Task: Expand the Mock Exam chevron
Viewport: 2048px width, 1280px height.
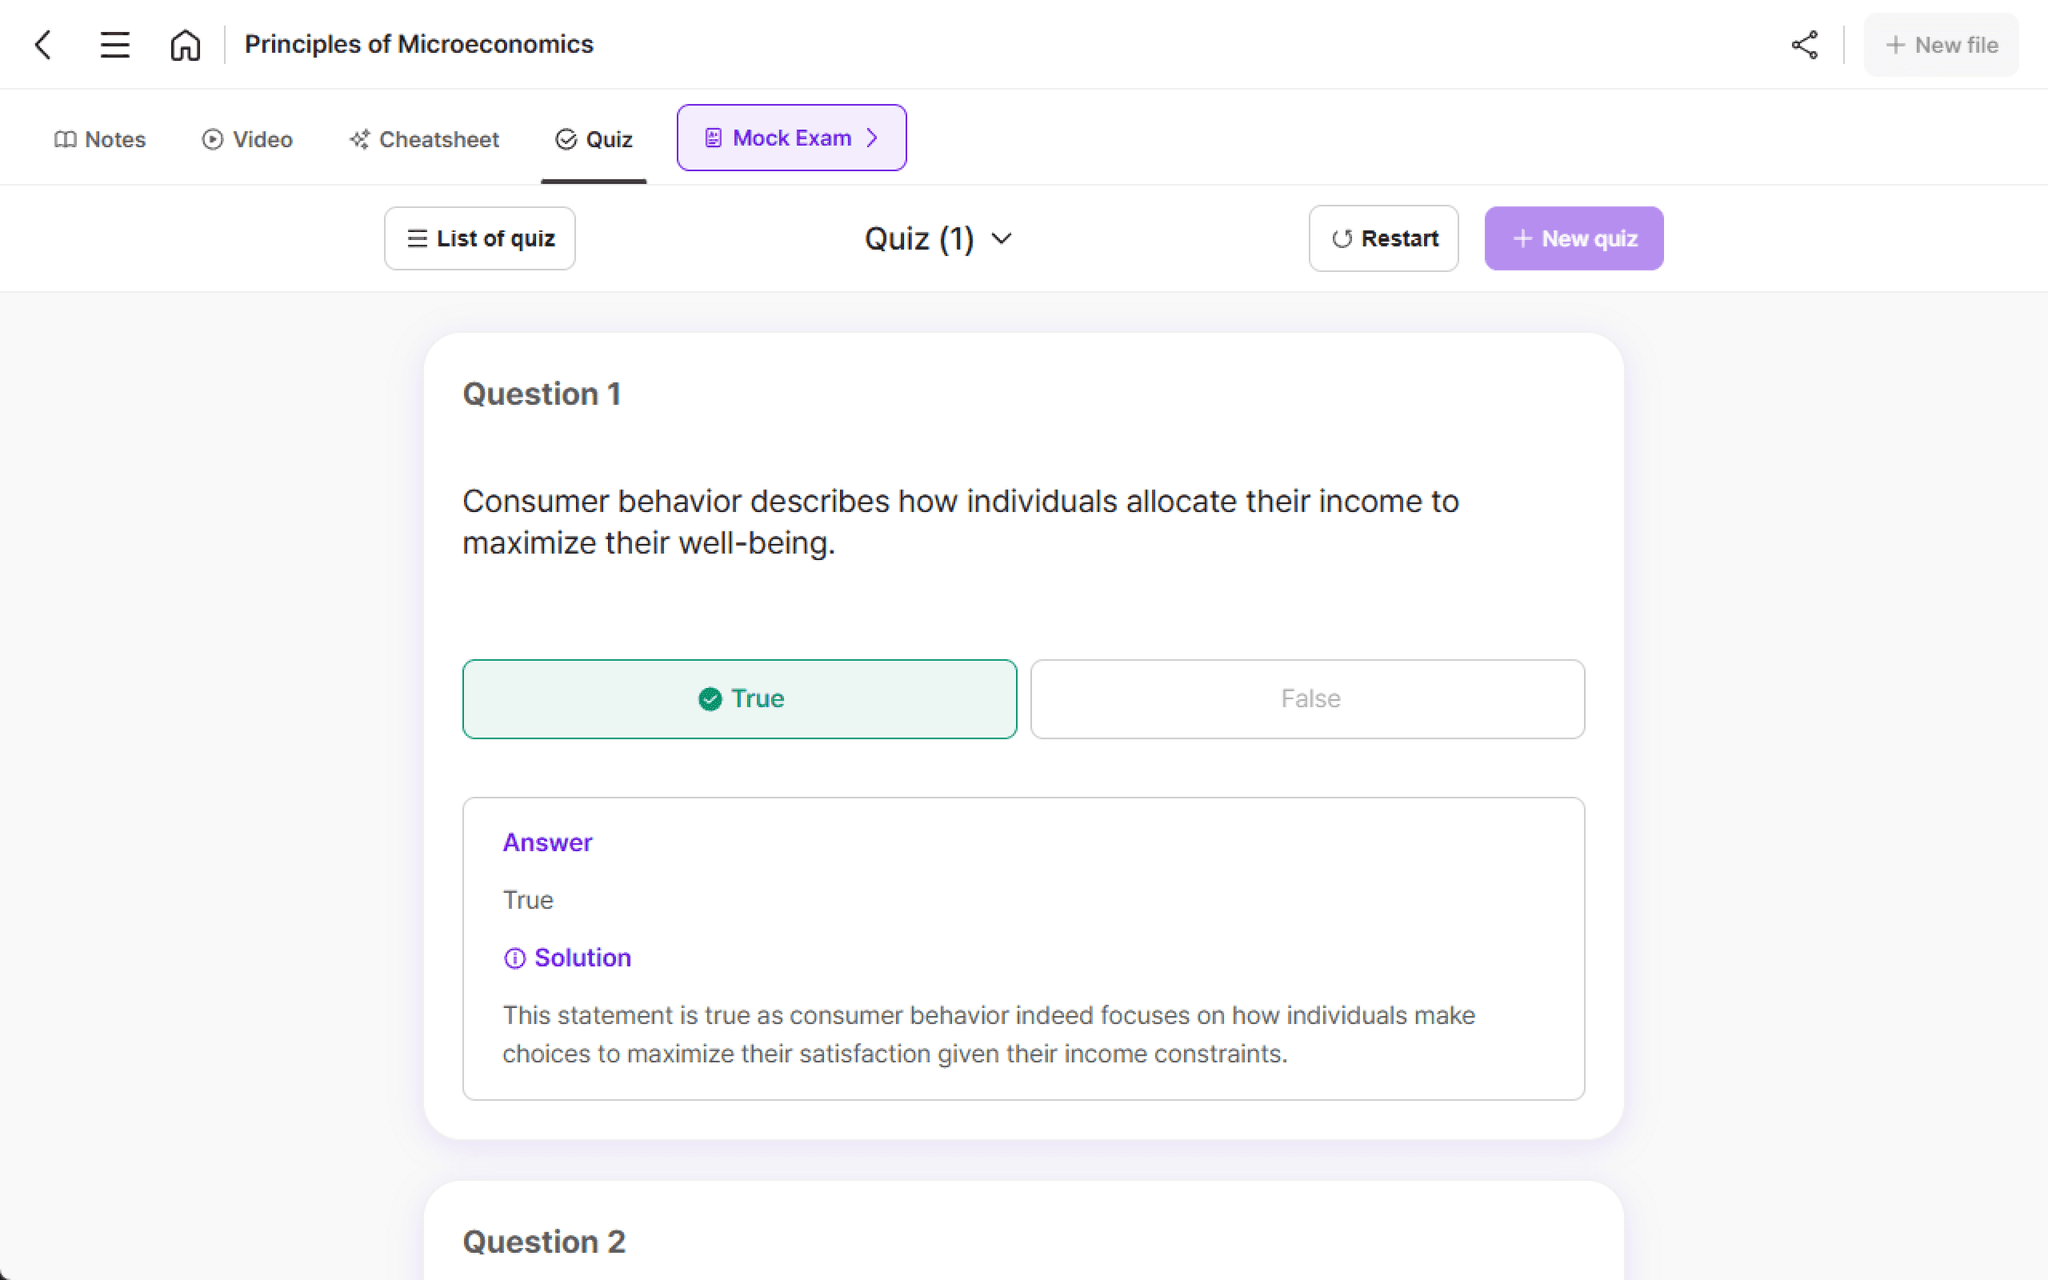Action: pyautogui.click(x=871, y=137)
